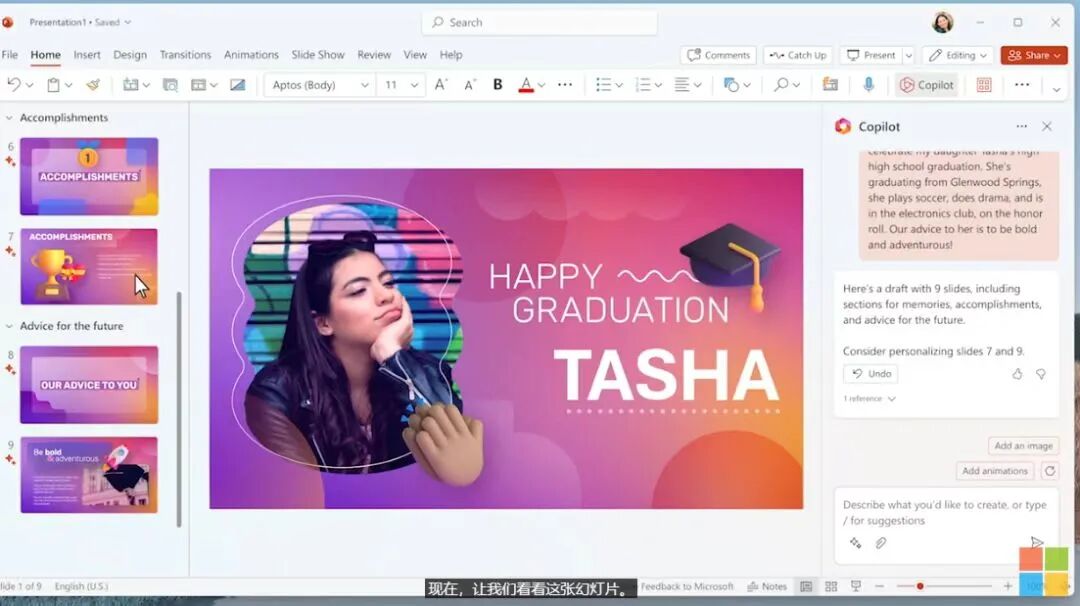Open the ribbon overflow ellipsis menu
Screen dimensions: 1080x606
tap(1022, 85)
